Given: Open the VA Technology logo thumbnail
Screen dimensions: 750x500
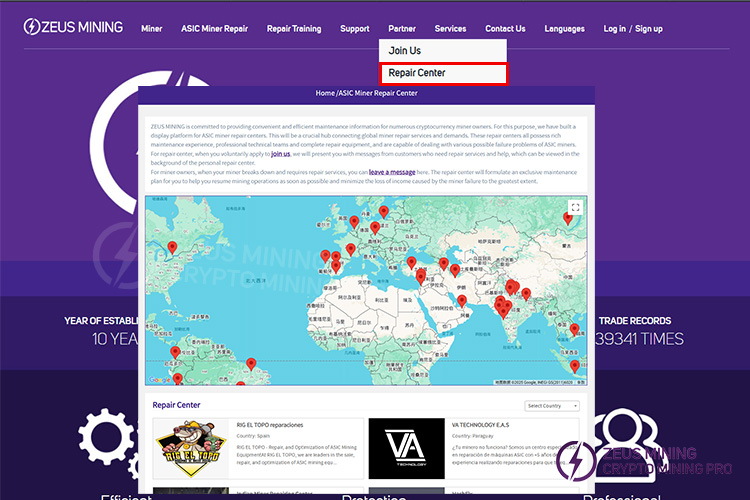Looking at the screenshot, I should [x=406, y=449].
